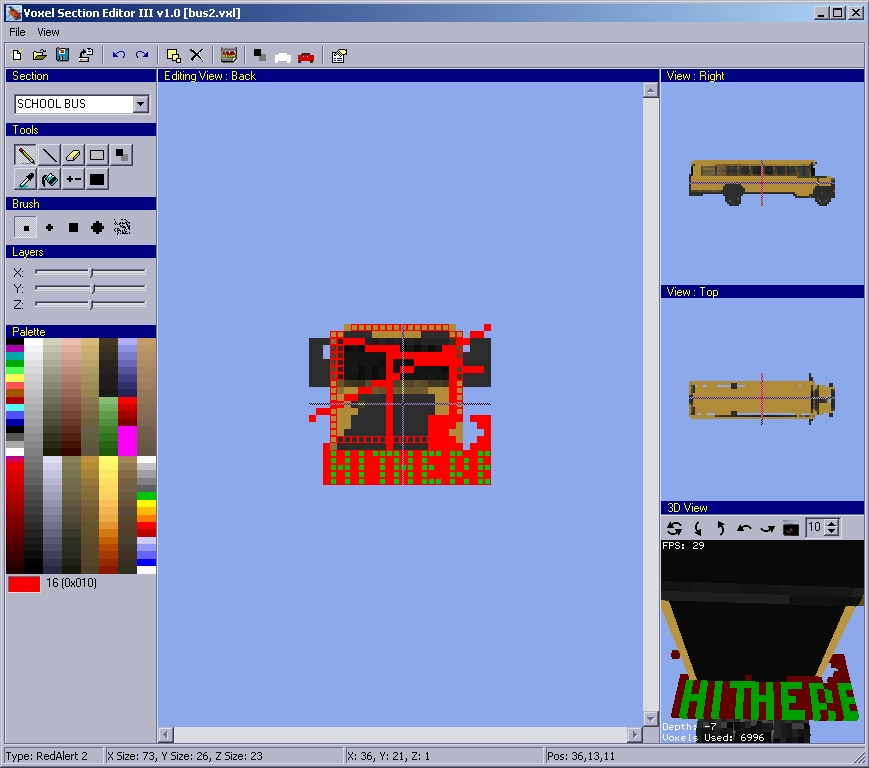Decrease the 3D View spin value
This screenshot has width=869, height=768.
click(833, 532)
